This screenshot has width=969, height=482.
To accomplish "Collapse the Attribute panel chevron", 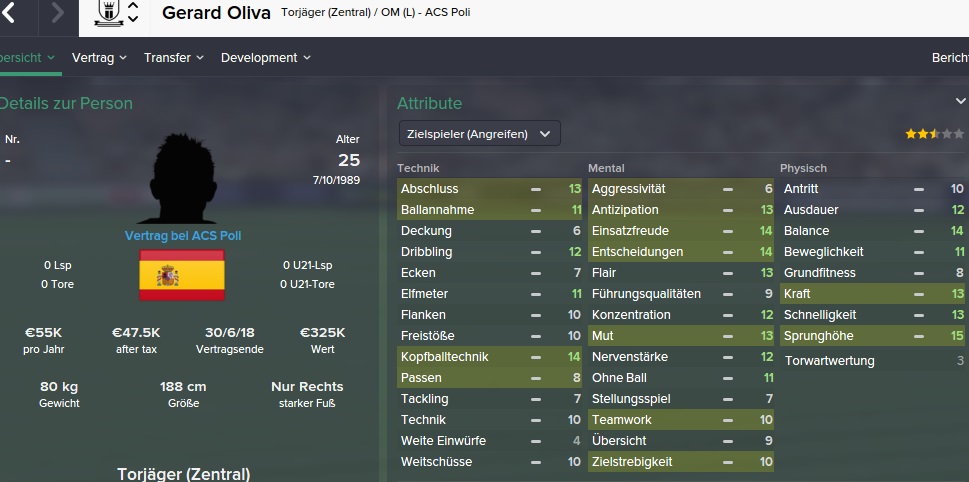I will tap(960, 102).
